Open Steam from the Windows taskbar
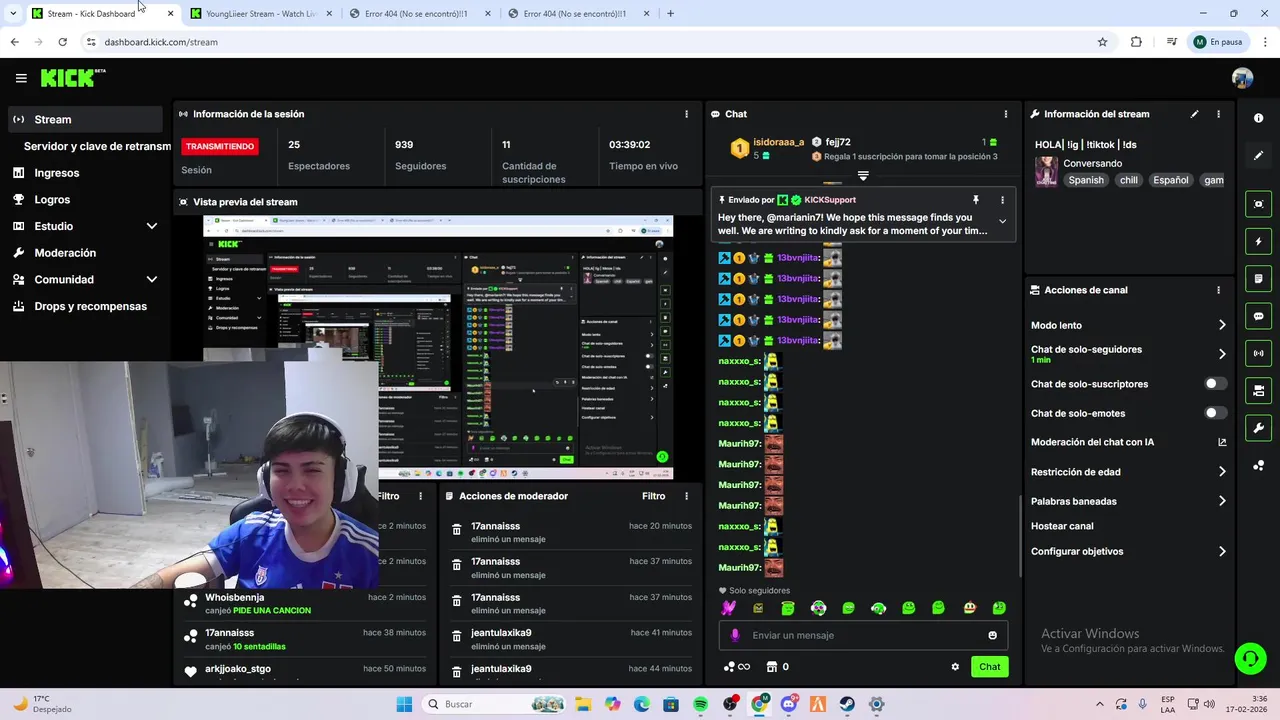This screenshot has width=1280, height=720. coord(847,704)
